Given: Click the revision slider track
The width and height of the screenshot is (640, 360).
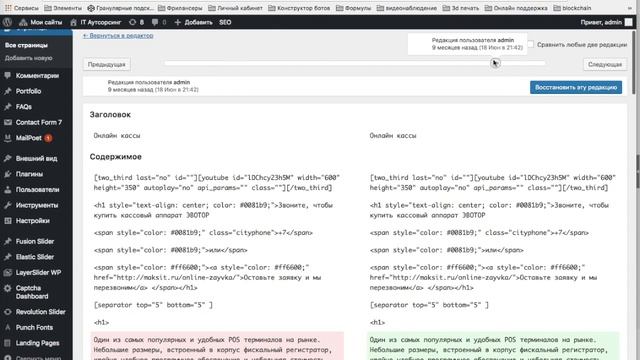Looking at the screenshot, I should [x=354, y=63].
